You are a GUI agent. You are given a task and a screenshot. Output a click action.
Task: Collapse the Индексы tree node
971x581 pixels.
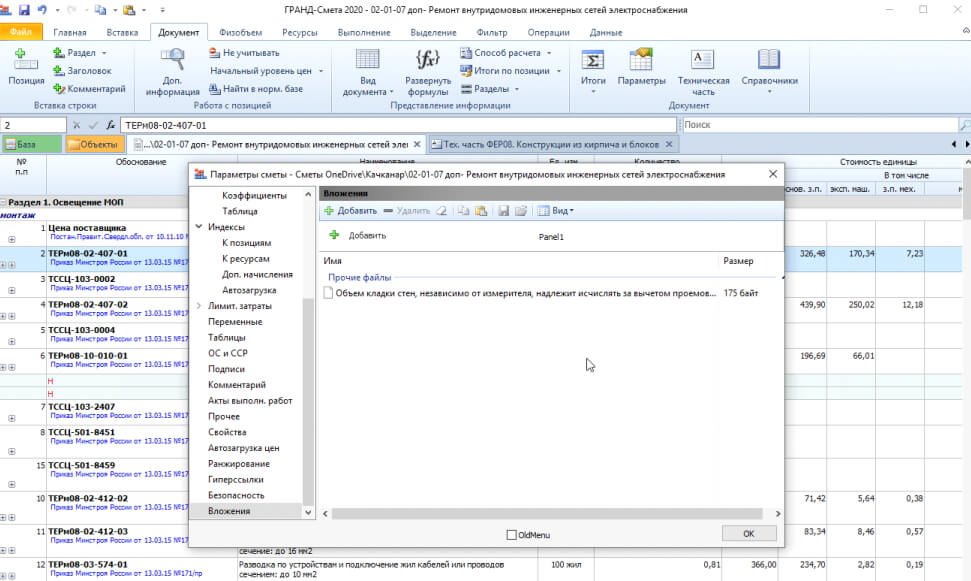(199, 227)
